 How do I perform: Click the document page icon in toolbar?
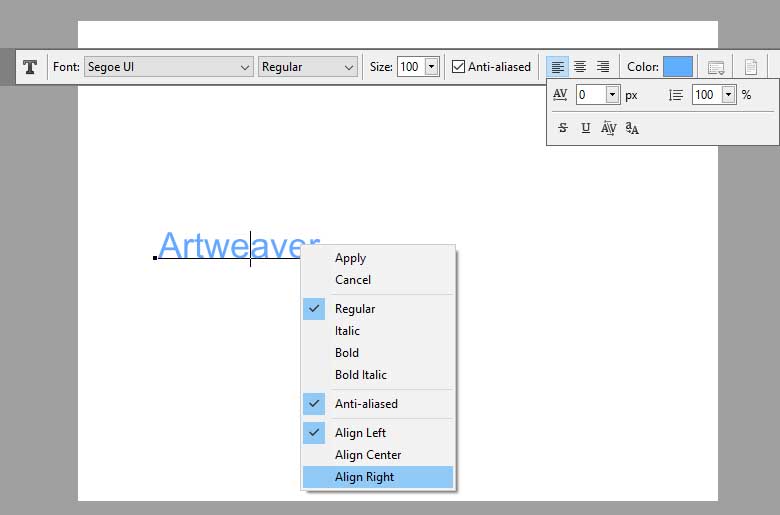point(751,67)
